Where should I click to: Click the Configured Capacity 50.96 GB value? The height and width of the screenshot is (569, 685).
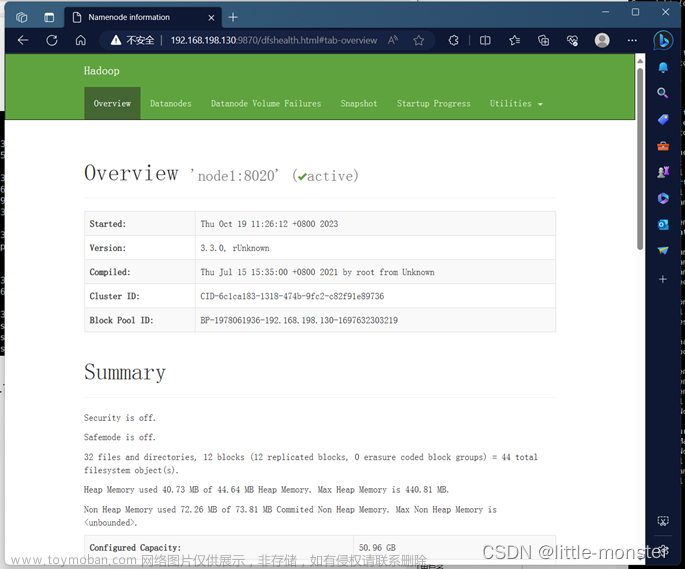[377, 547]
